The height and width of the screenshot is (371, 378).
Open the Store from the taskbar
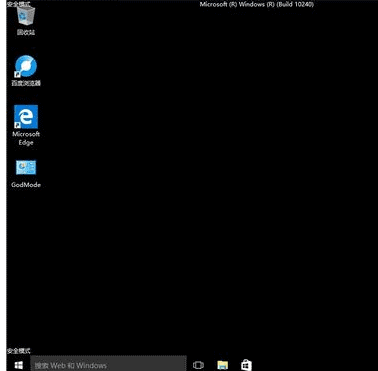(x=246, y=365)
